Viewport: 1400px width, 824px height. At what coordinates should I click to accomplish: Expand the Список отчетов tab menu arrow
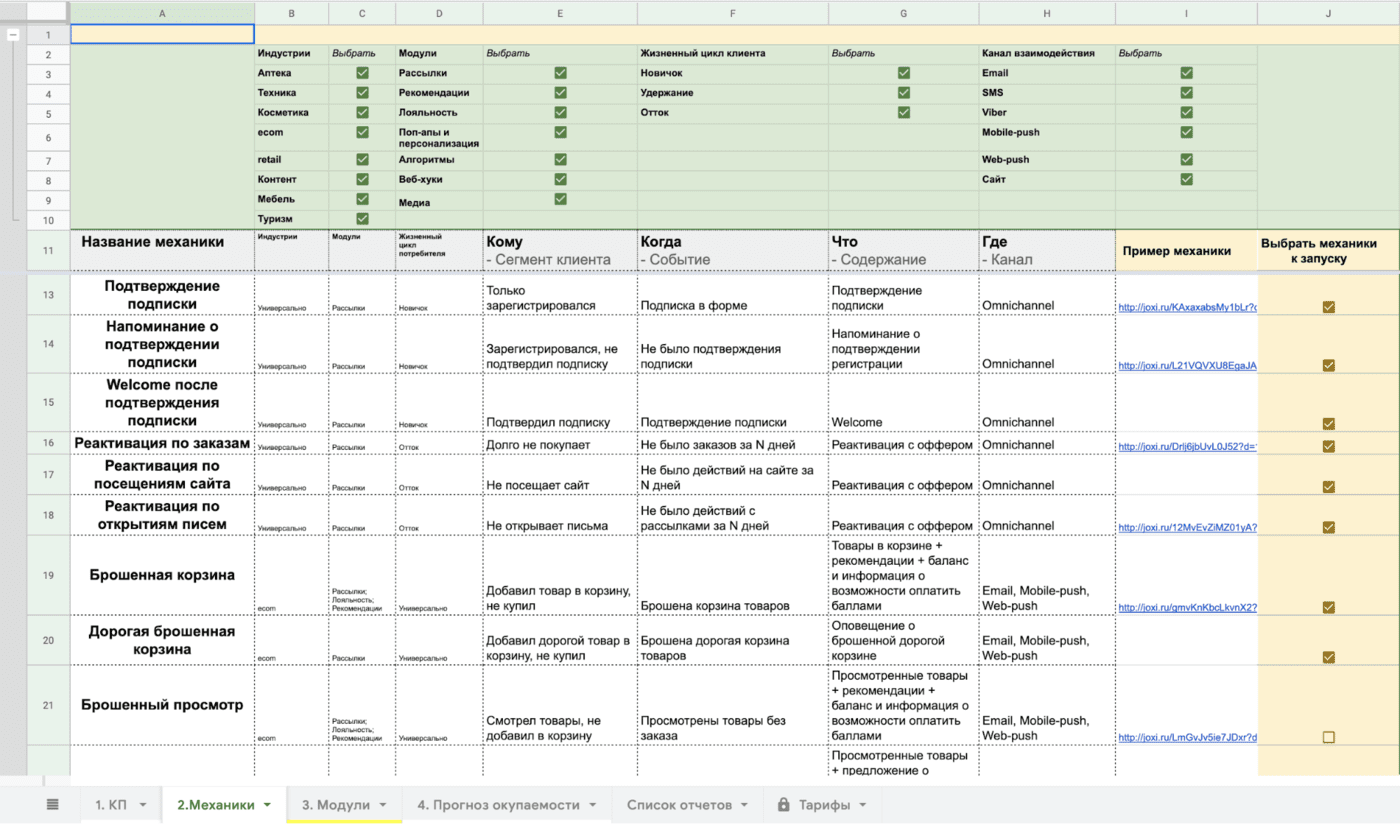tap(744, 805)
